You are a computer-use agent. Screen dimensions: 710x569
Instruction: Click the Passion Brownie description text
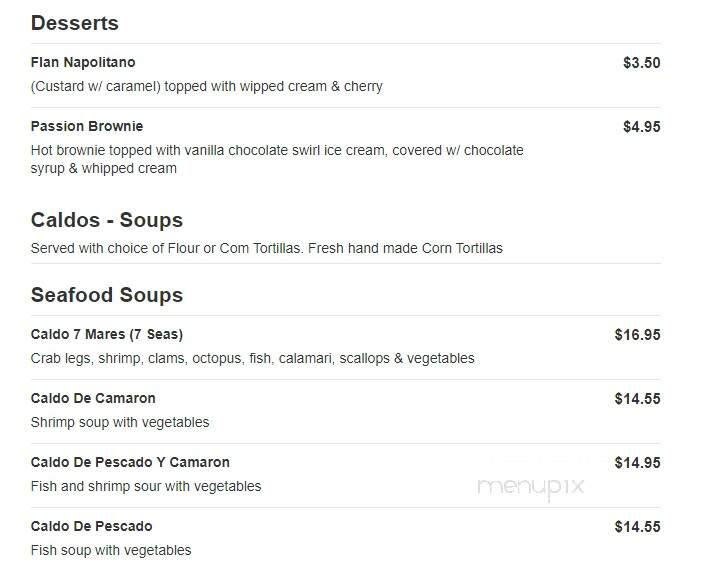click(x=277, y=159)
